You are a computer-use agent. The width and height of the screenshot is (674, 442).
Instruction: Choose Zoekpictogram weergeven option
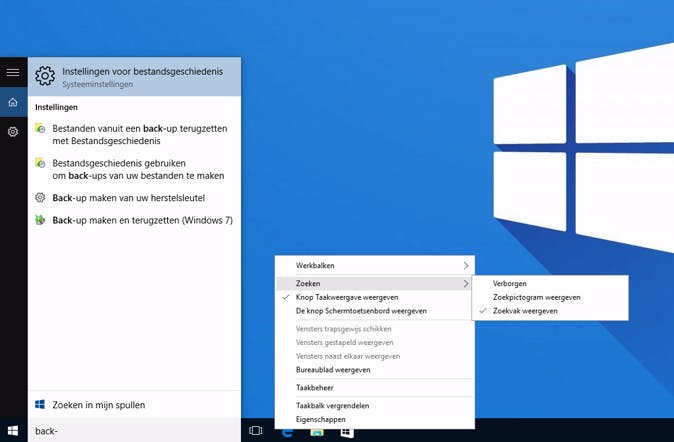coord(550,297)
